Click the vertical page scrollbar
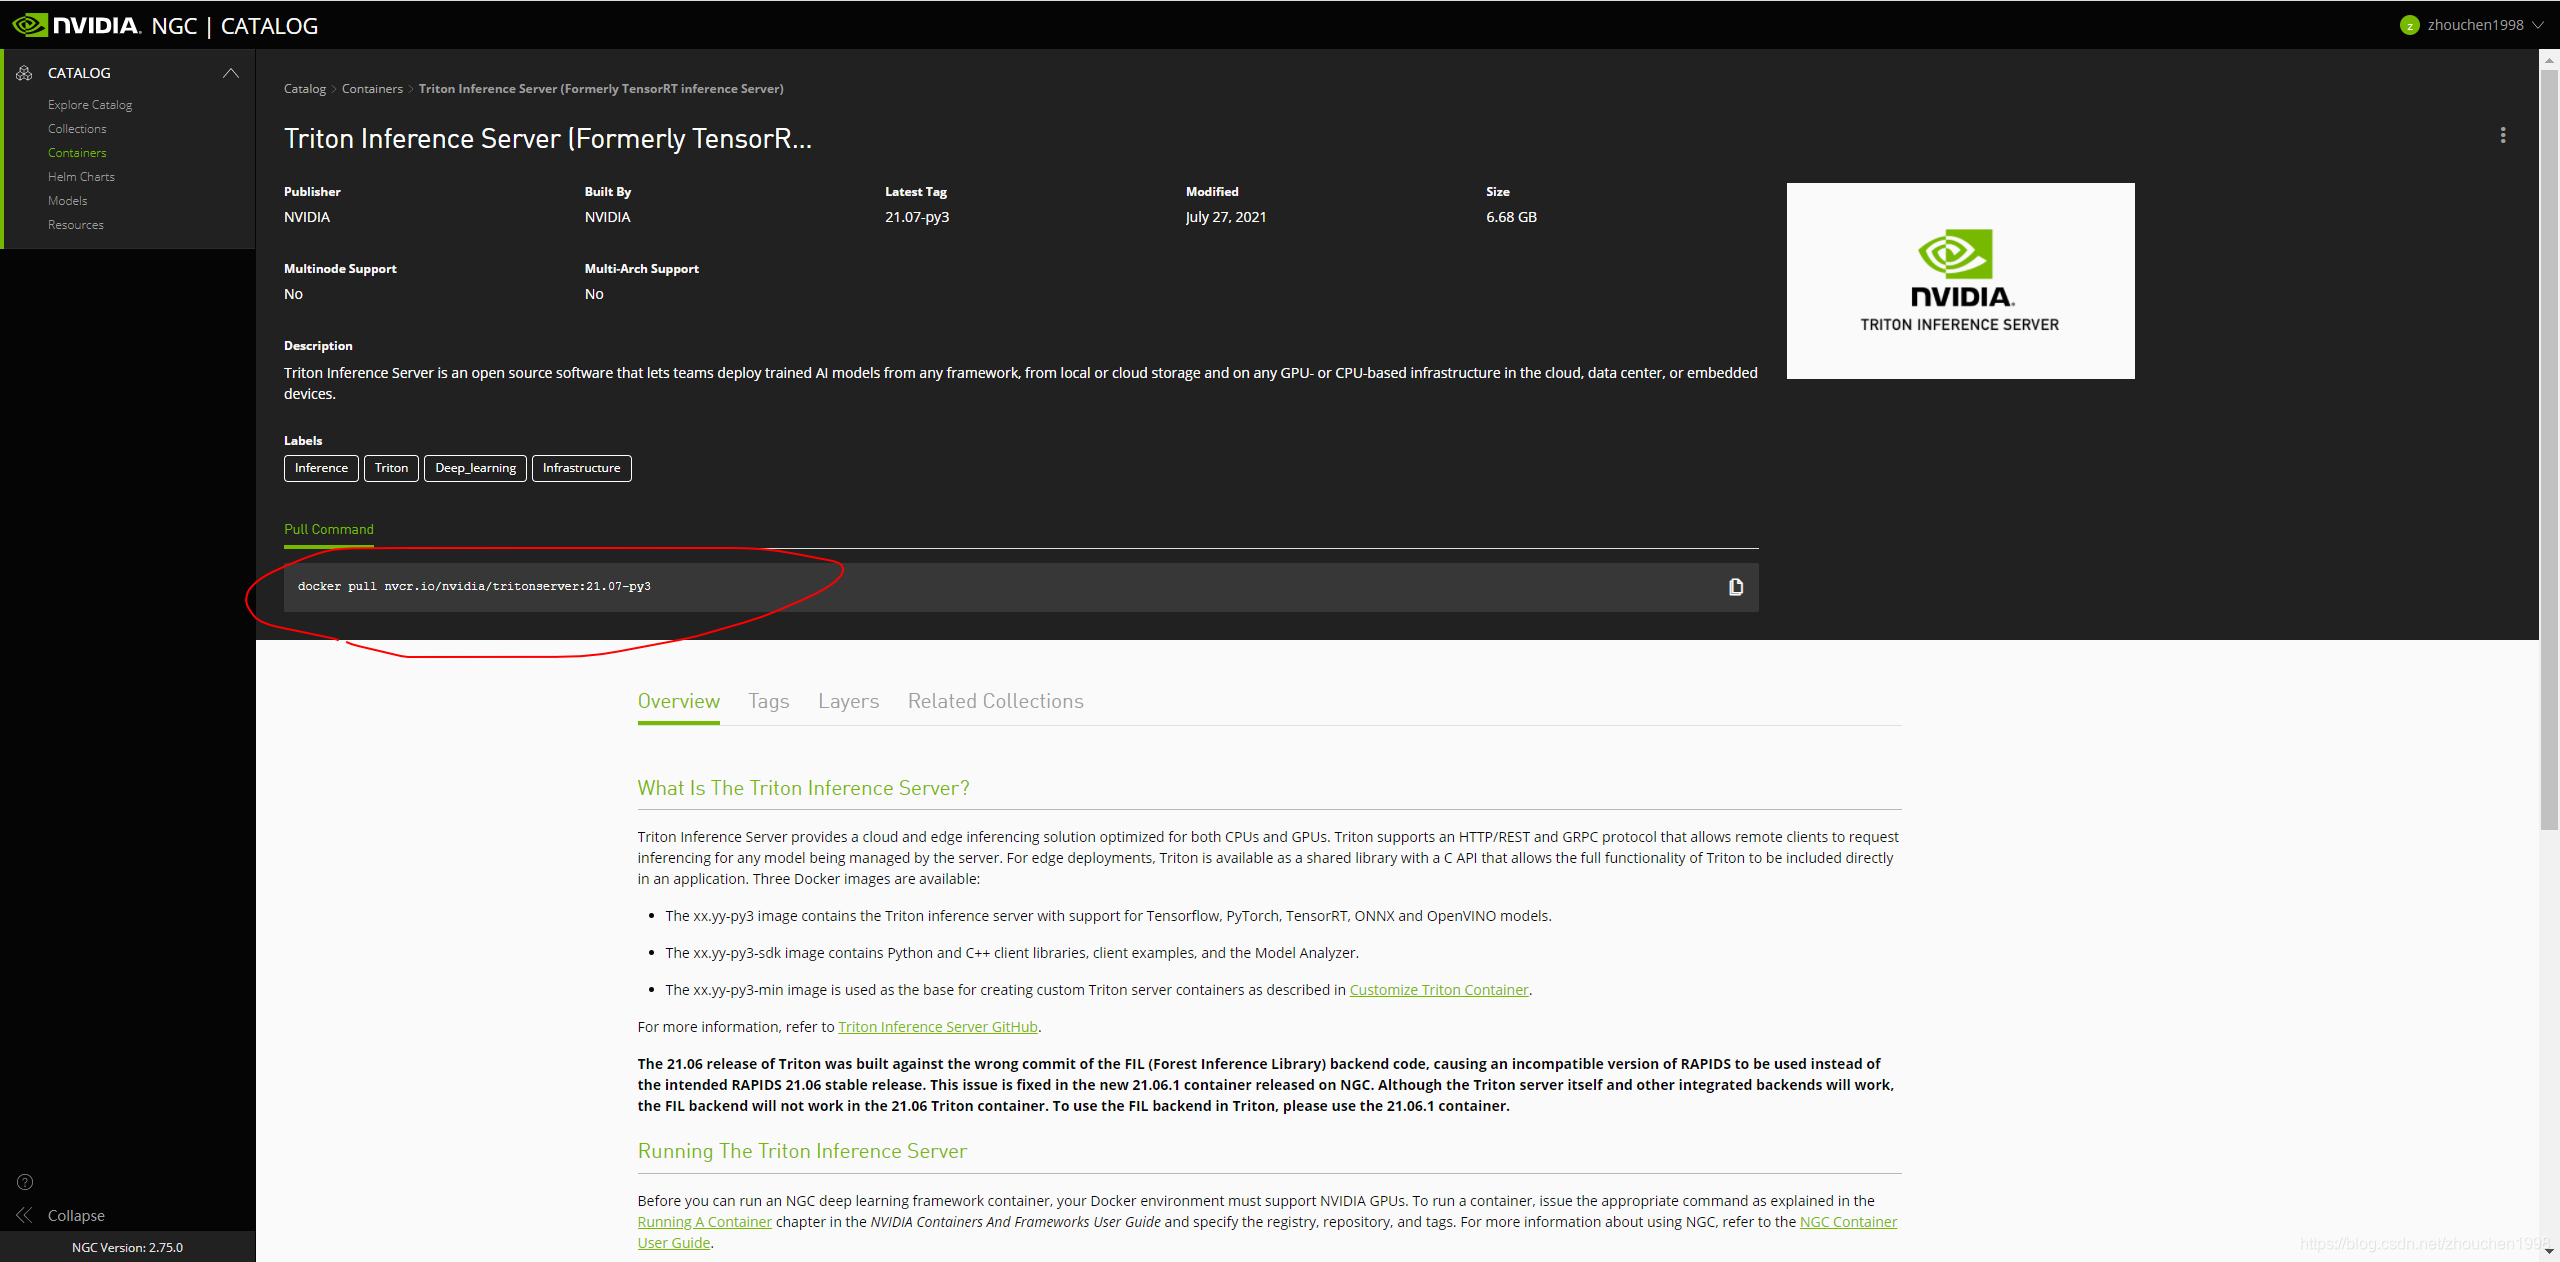This screenshot has width=2560, height=1262. 2548,450
